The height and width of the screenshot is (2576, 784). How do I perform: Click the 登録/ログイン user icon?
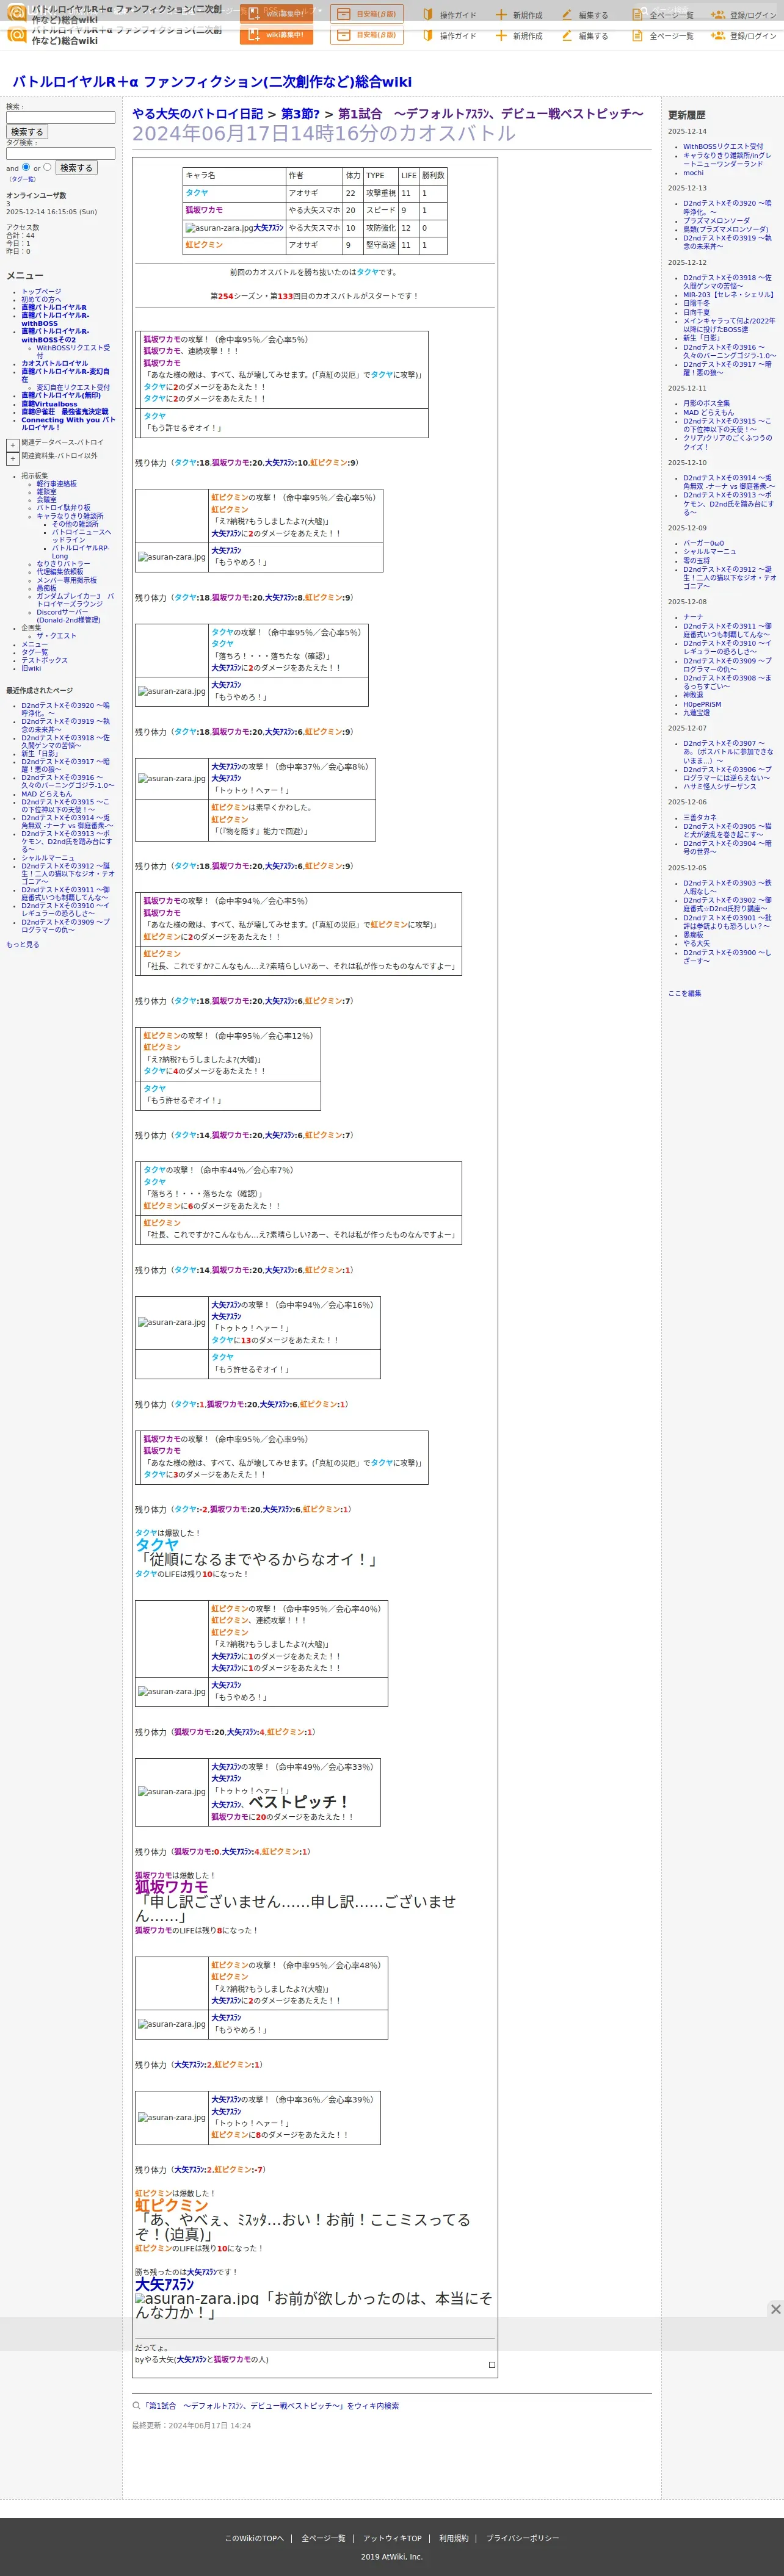pos(717,36)
